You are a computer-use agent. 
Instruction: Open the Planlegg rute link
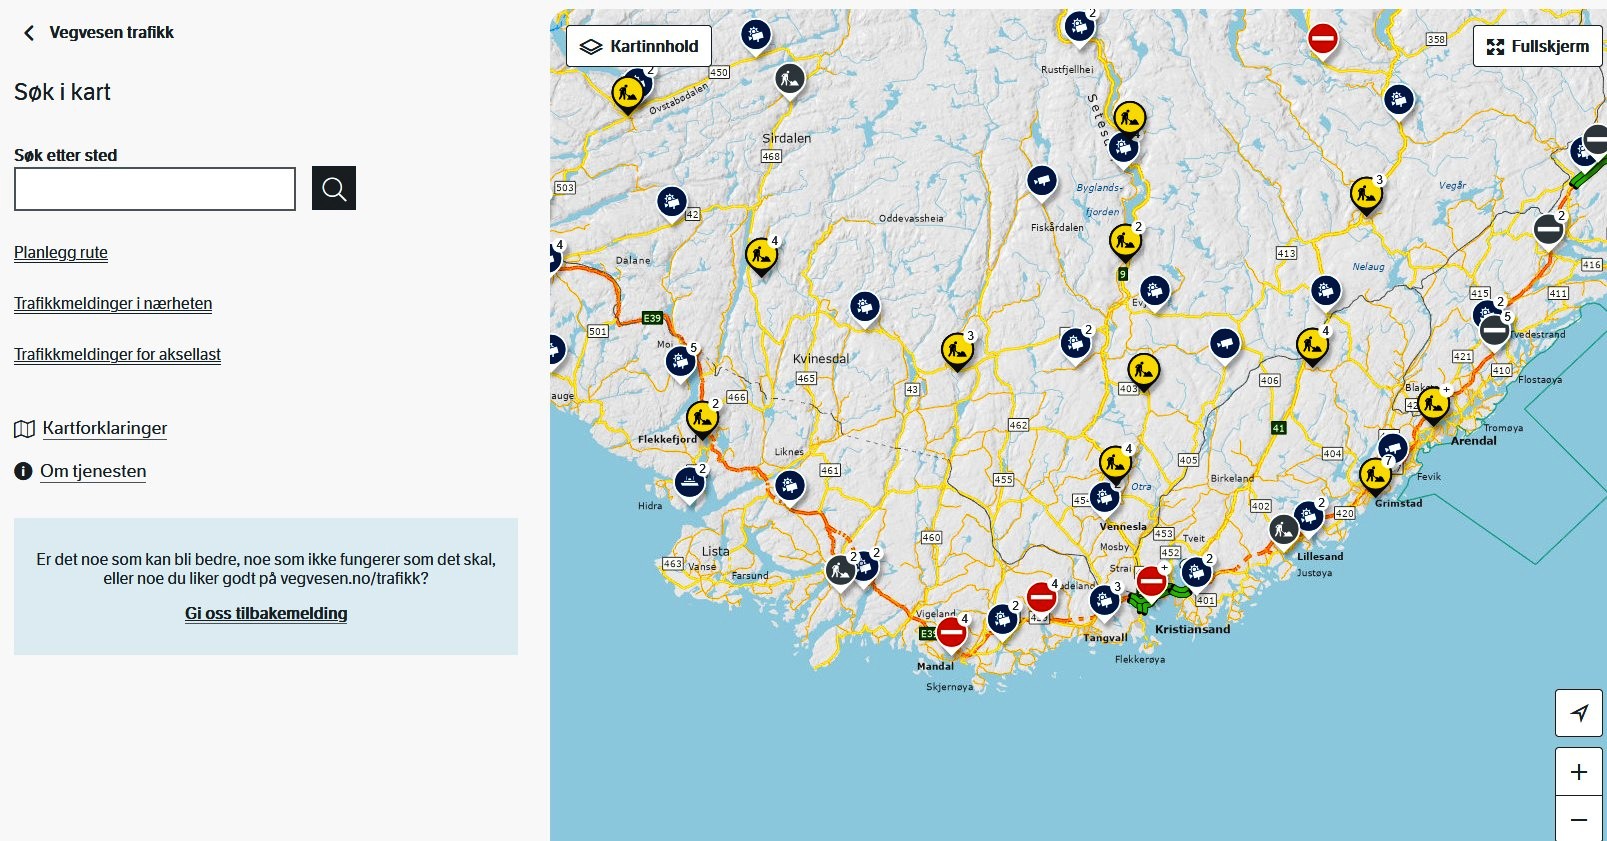[x=61, y=253]
